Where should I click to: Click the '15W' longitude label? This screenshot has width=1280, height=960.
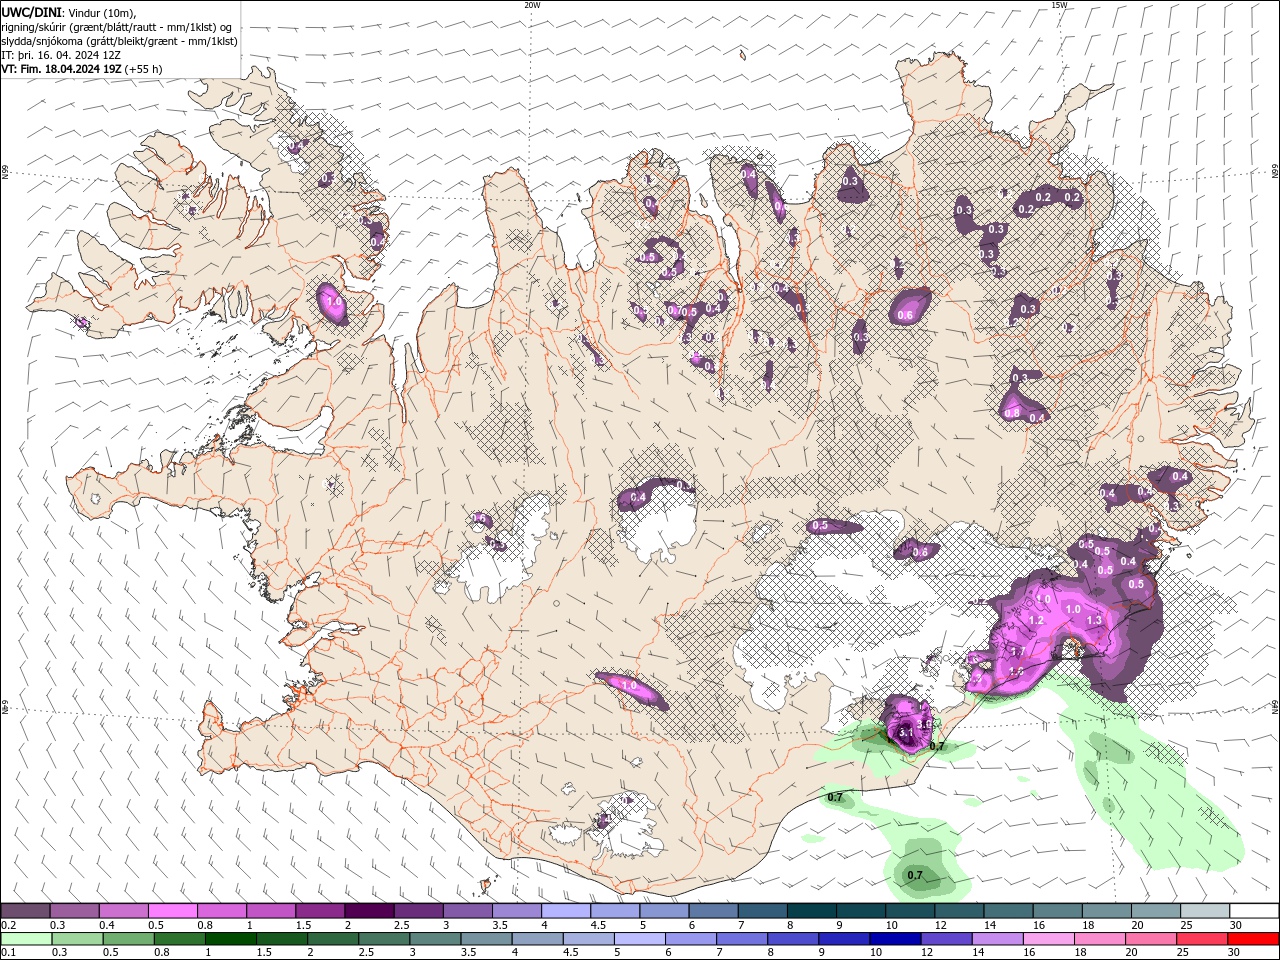pyautogui.click(x=1059, y=5)
